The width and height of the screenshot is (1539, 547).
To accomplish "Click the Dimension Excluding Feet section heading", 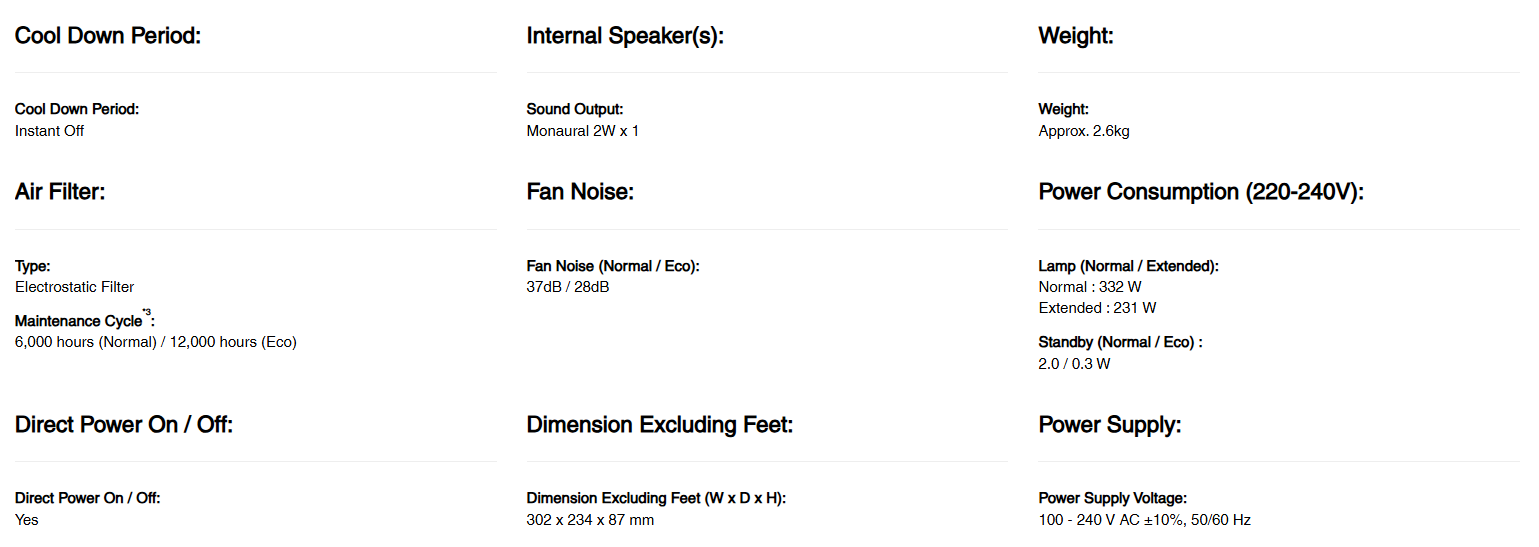I will (659, 425).
